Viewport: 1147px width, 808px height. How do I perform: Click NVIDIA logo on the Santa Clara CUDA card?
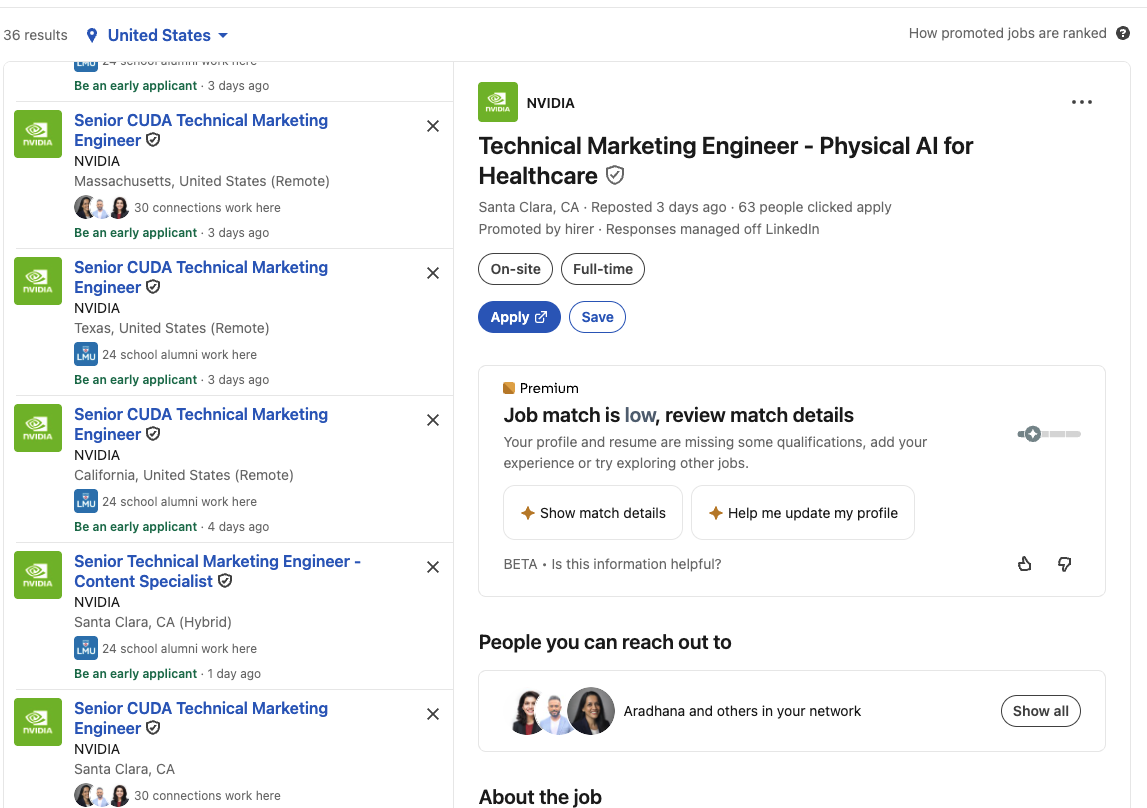click(38, 722)
